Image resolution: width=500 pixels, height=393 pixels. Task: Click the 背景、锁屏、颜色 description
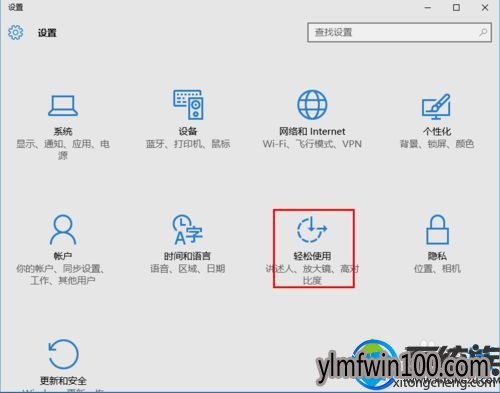coord(437,144)
